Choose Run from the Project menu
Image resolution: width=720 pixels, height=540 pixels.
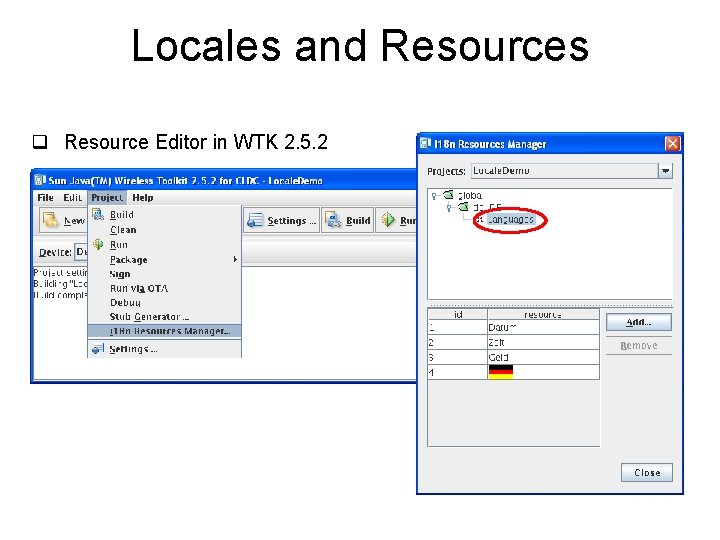click(118, 245)
